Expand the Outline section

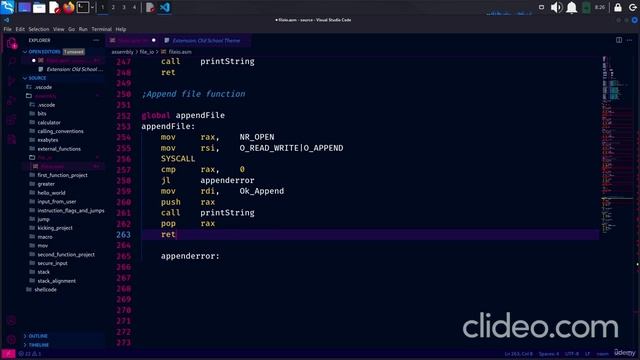(38, 336)
